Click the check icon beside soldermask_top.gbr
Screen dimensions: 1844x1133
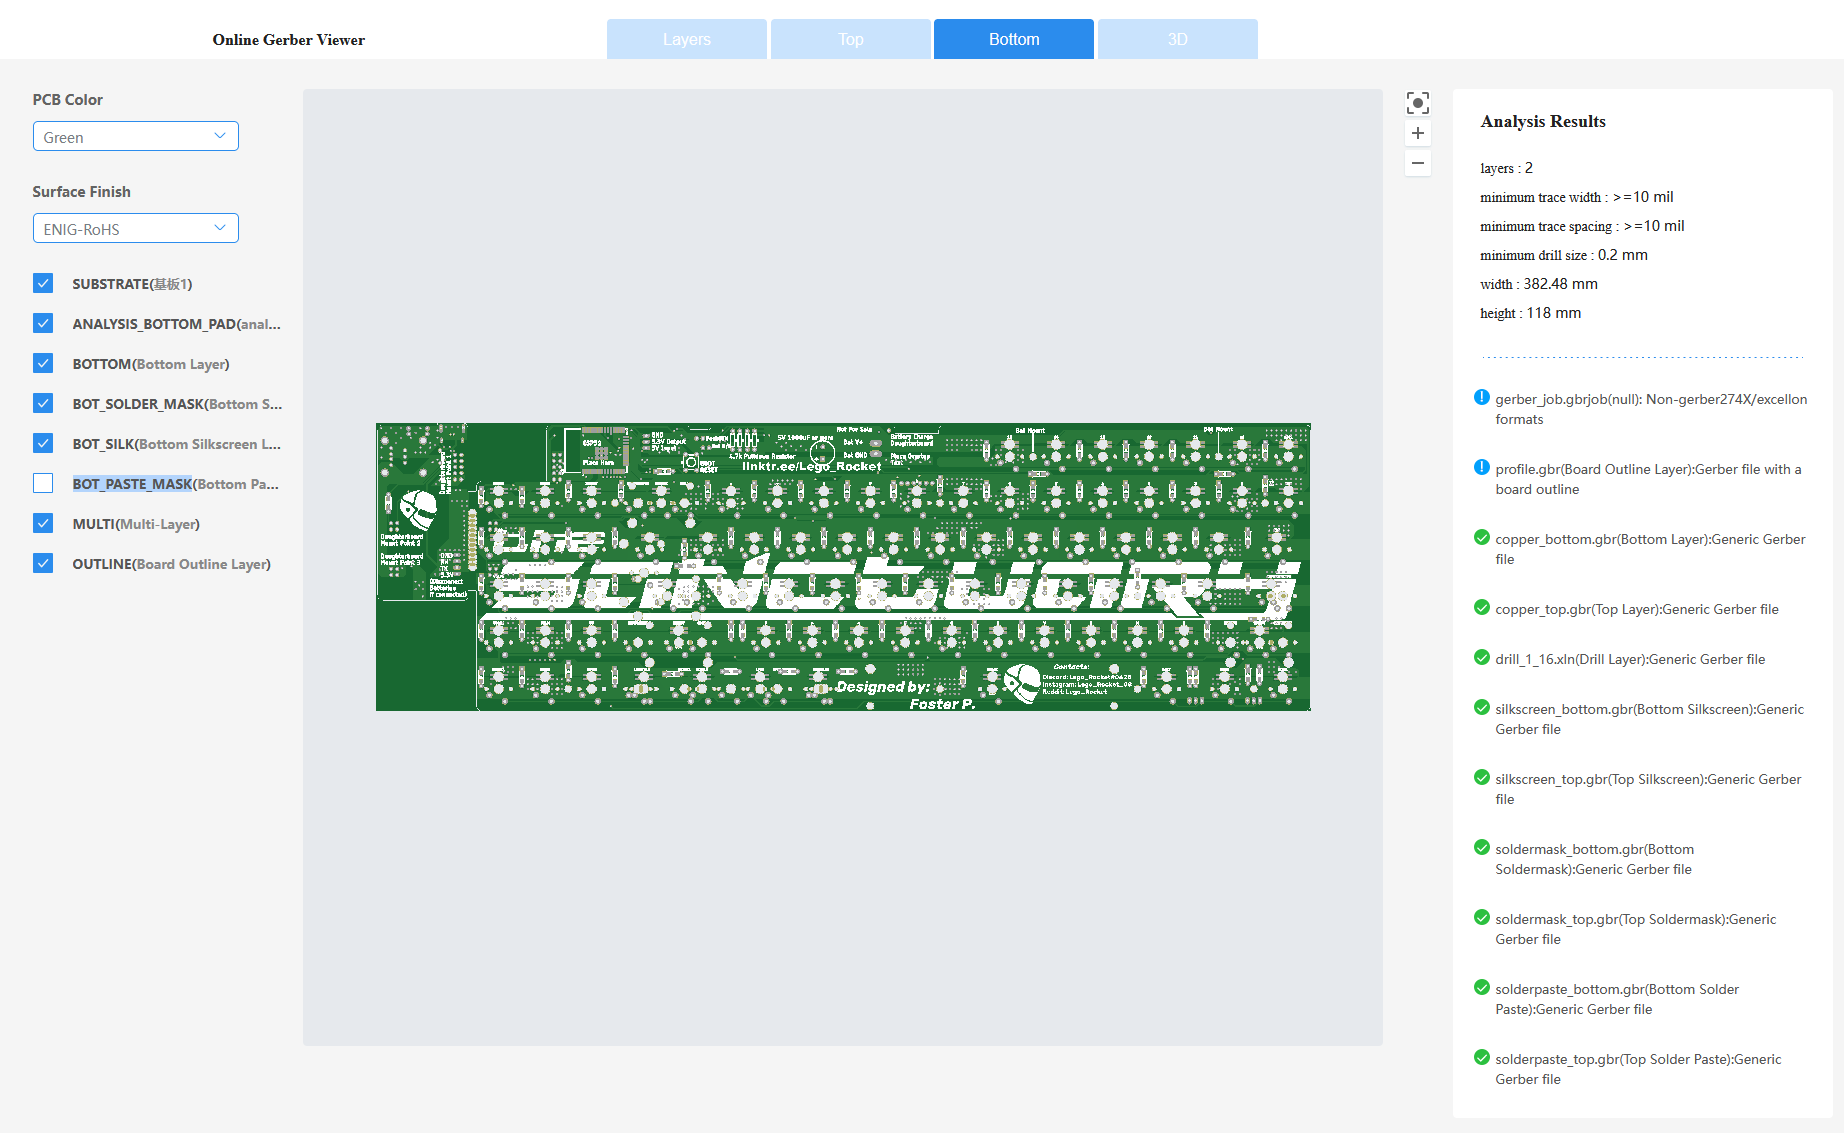1481,917
